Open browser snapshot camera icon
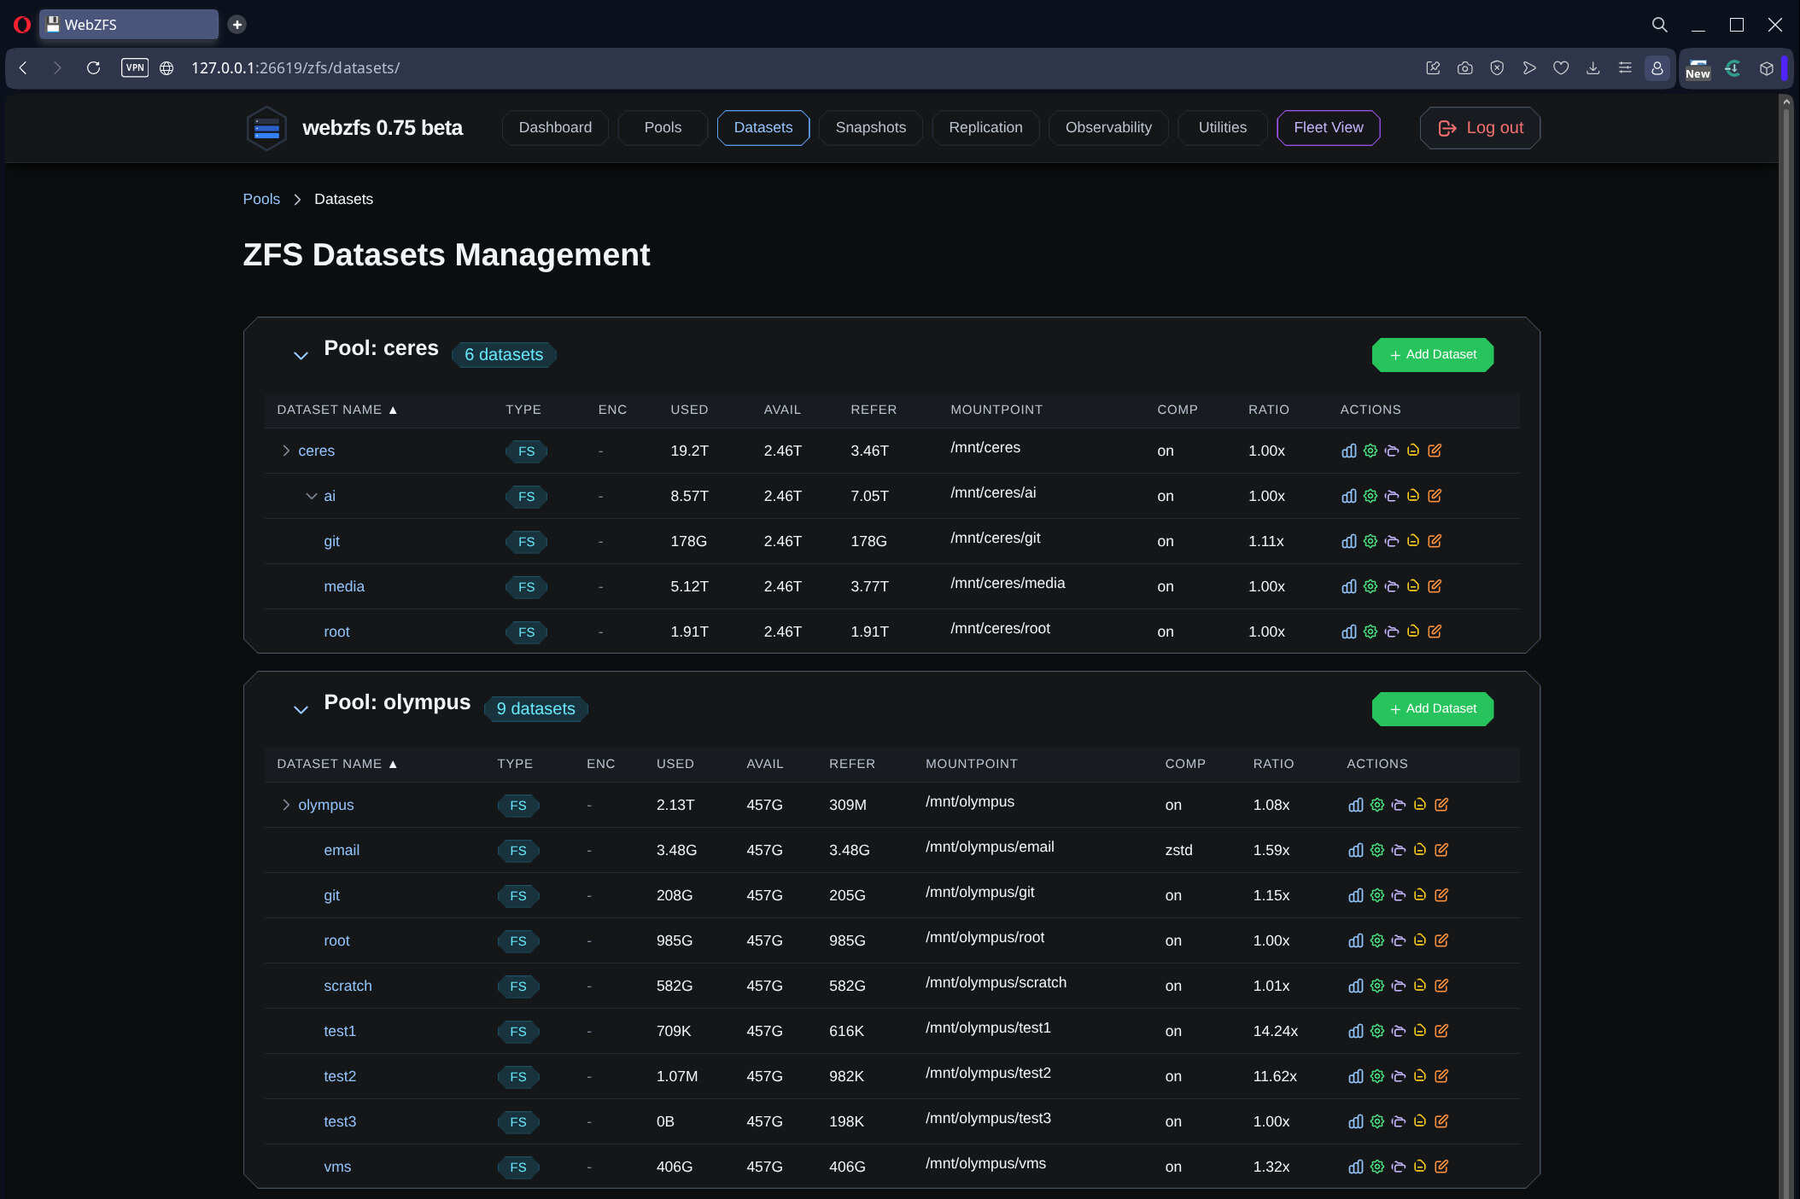This screenshot has width=1800, height=1199. pyautogui.click(x=1465, y=68)
